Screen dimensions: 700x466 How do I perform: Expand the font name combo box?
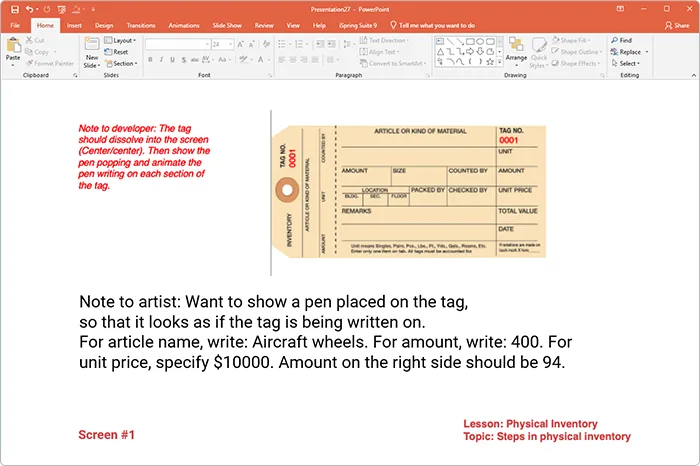click(x=207, y=44)
